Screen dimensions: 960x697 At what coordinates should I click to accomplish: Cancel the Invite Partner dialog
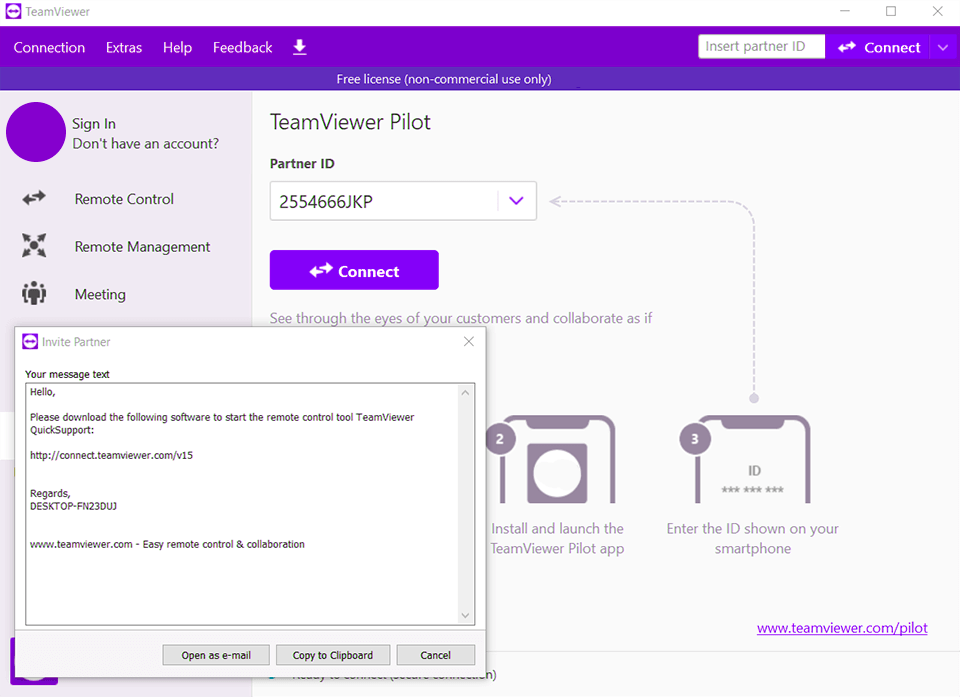coord(435,655)
